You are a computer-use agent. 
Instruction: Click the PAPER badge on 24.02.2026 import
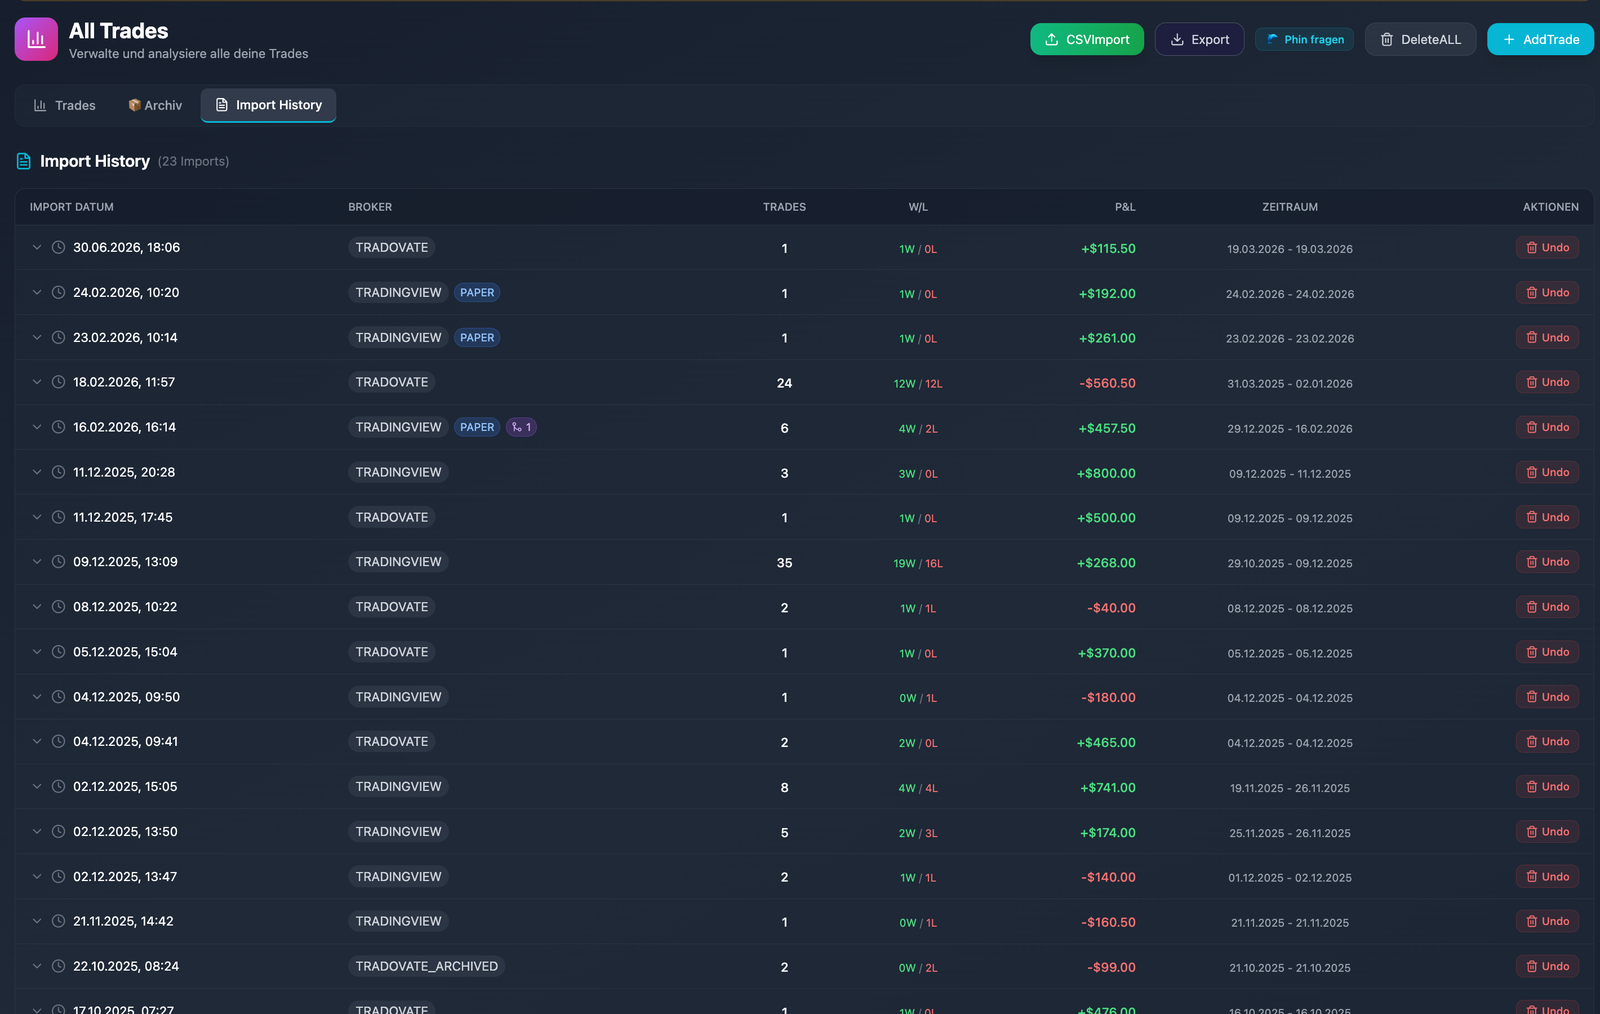click(477, 293)
